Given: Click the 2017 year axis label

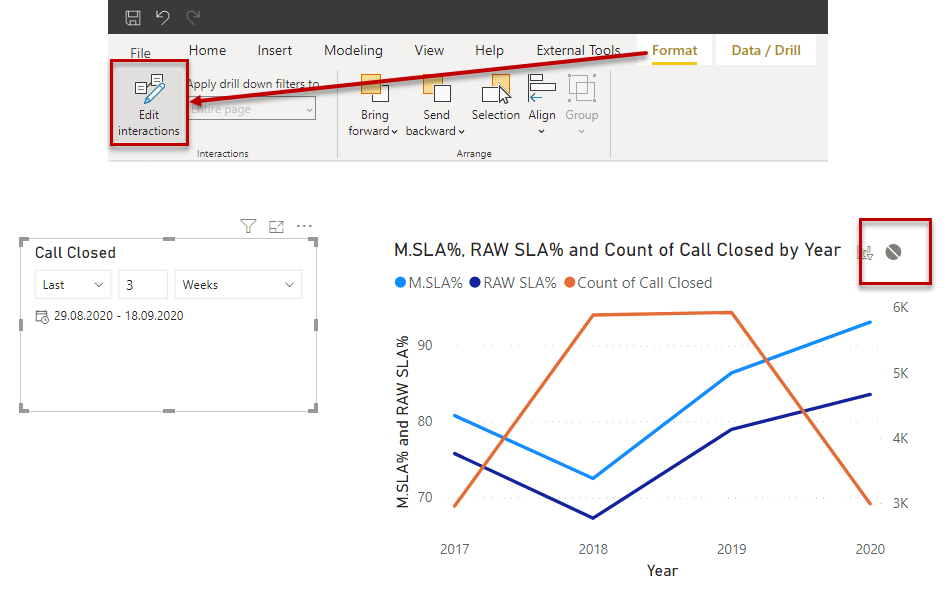Looking at the screenshot, I should pos(455,549).
